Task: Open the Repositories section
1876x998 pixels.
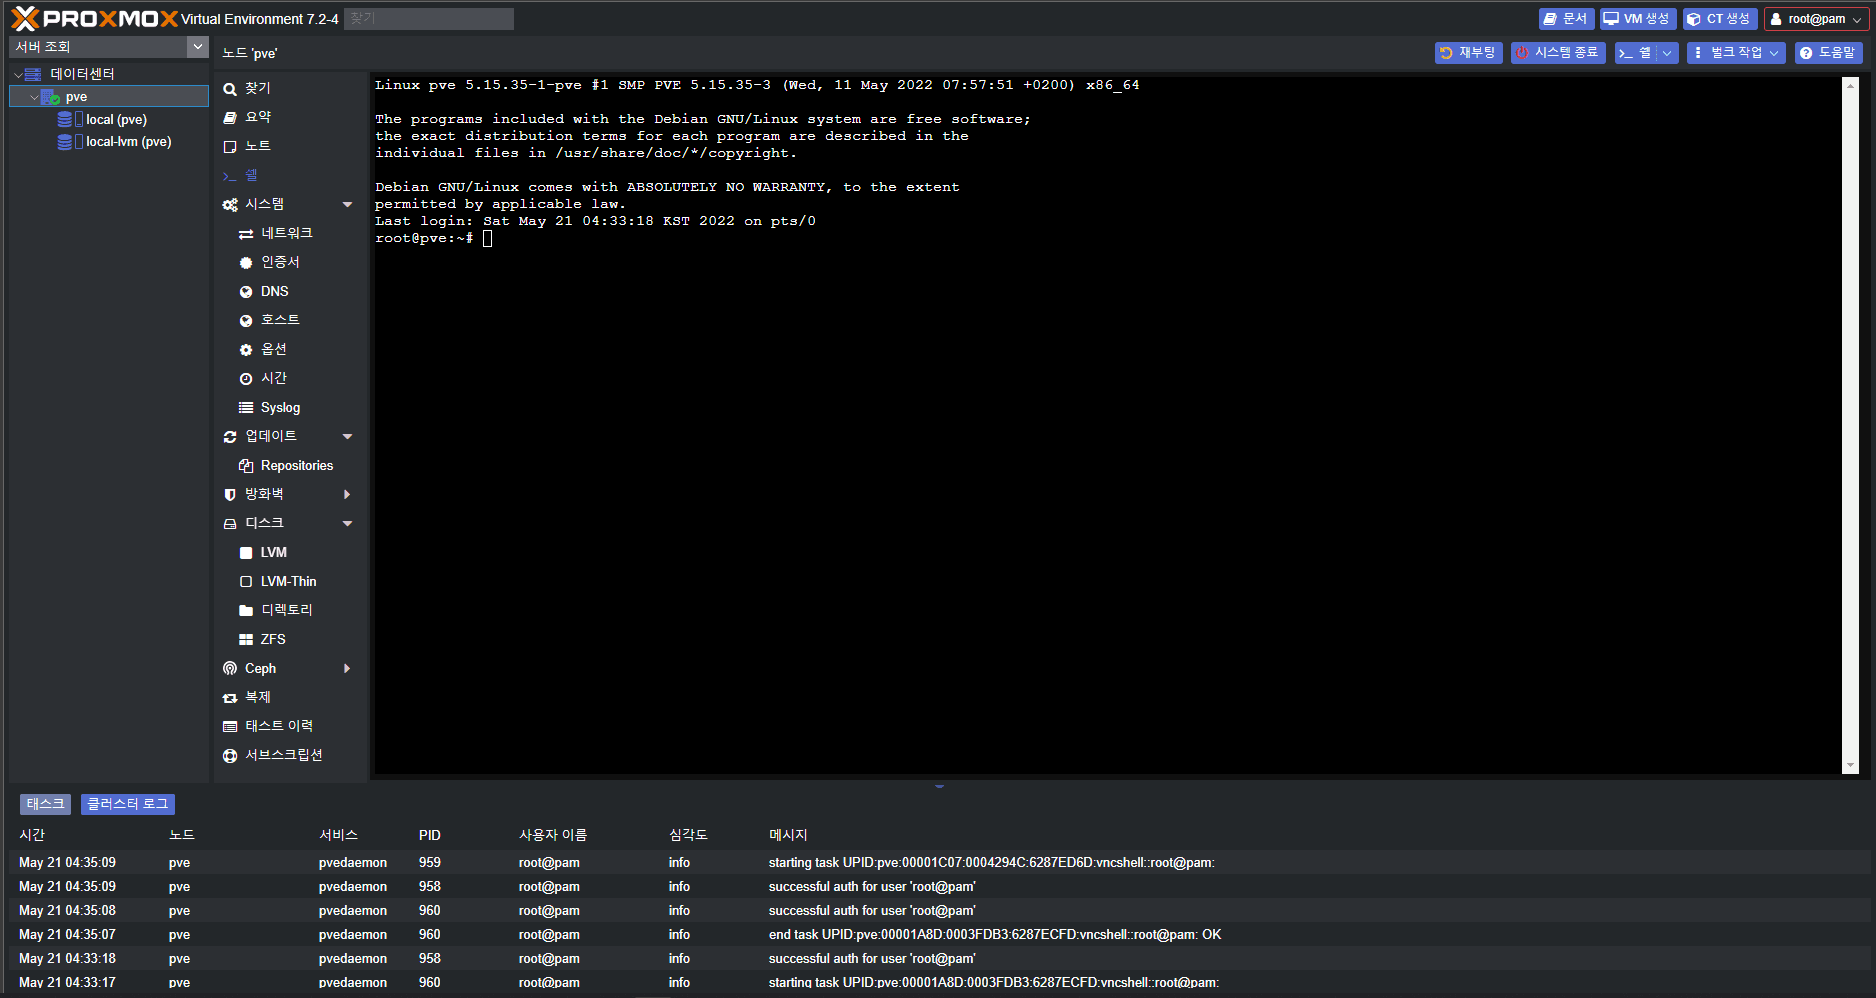Action: [x=296, y=466]
